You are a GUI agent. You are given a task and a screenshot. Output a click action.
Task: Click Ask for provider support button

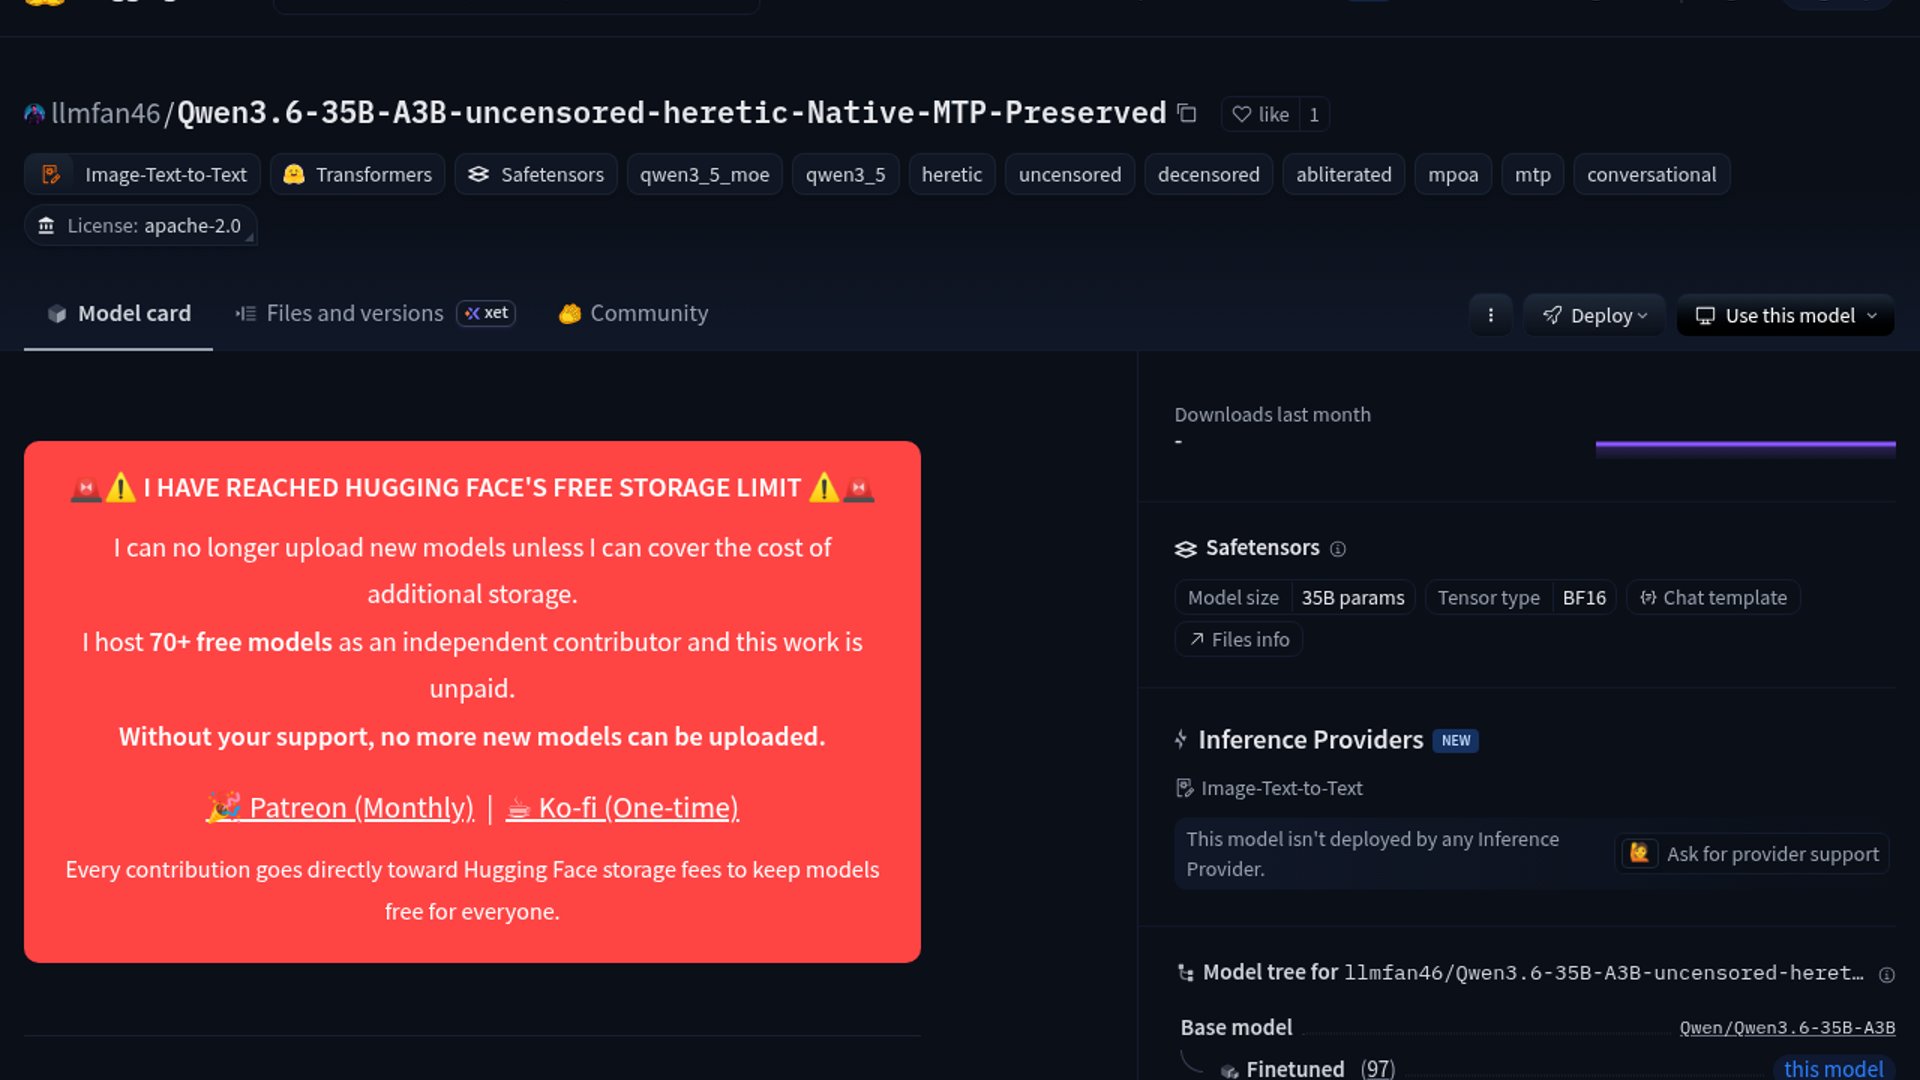tap(1753, 854)
